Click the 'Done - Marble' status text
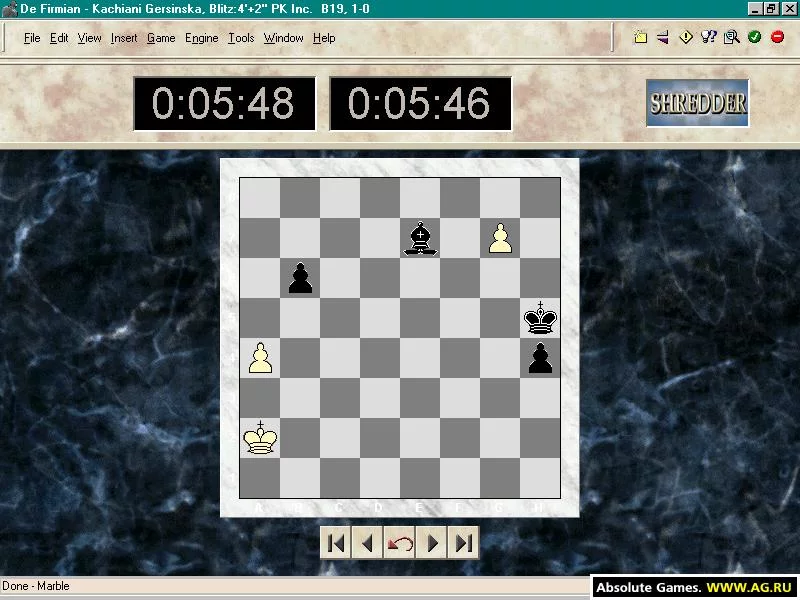The width and height of the screenshot is (800, 600). (x=36, y=586)
